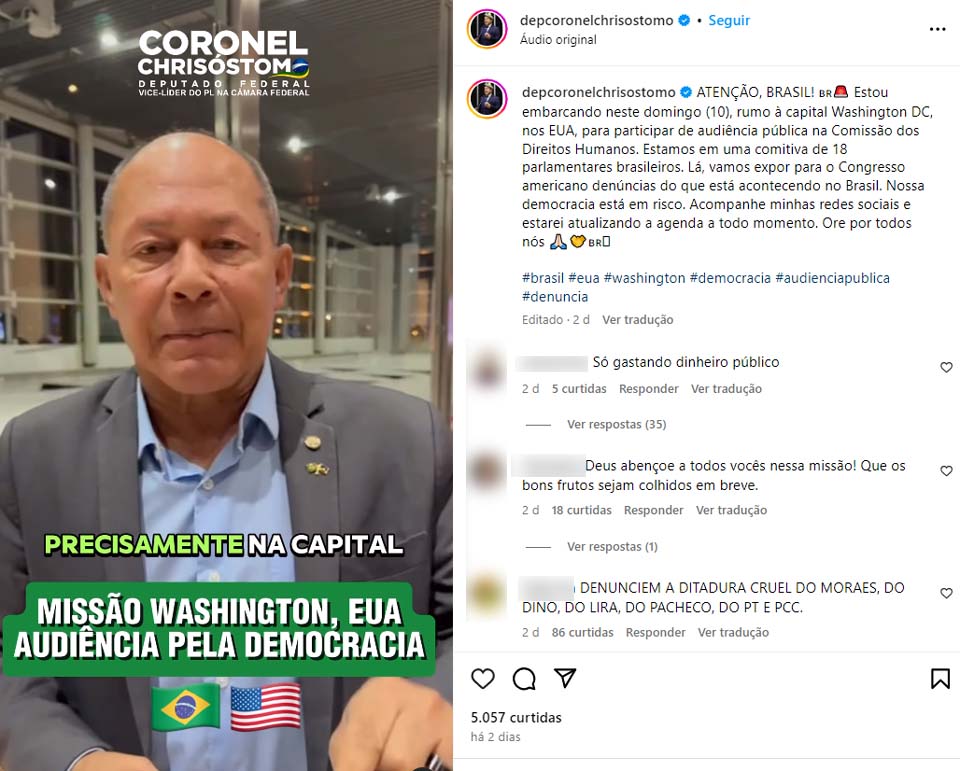This screenshot has width=960, height=771.
Task: Follow the account with Seguir
Action: click(729, 20)
